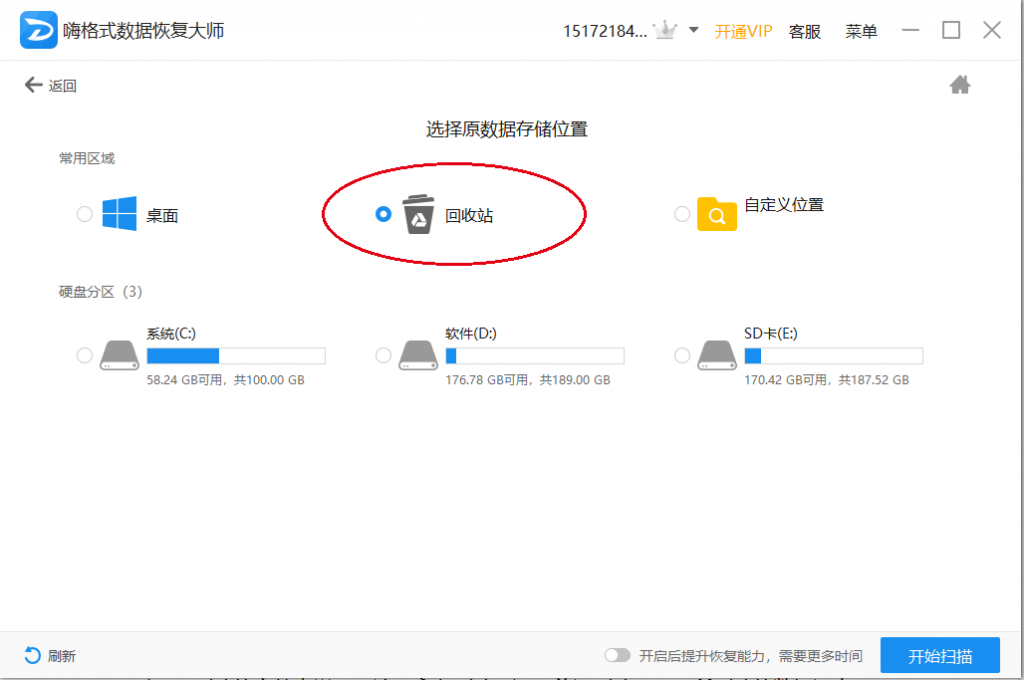Click the SD卡(E:) drive icon

pos(717,355)
